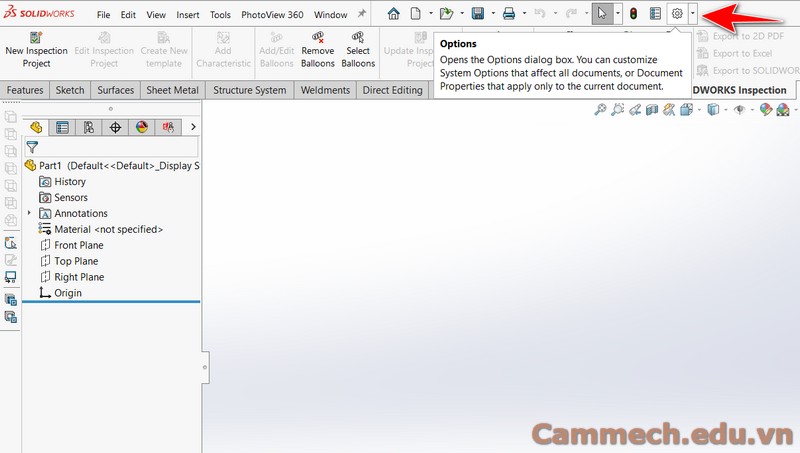
Task: Open FeatureManager Design Tree tab
Action: tap(36, 127)
